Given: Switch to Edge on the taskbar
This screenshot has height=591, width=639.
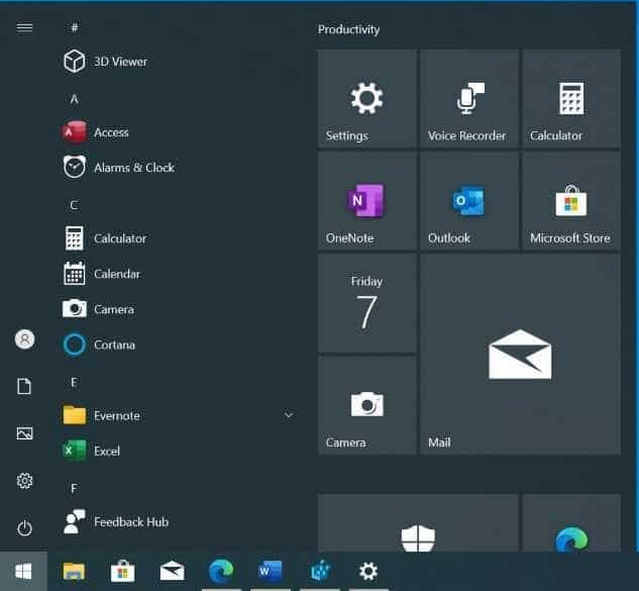Looking at the screenshot, I should point(221,571).
